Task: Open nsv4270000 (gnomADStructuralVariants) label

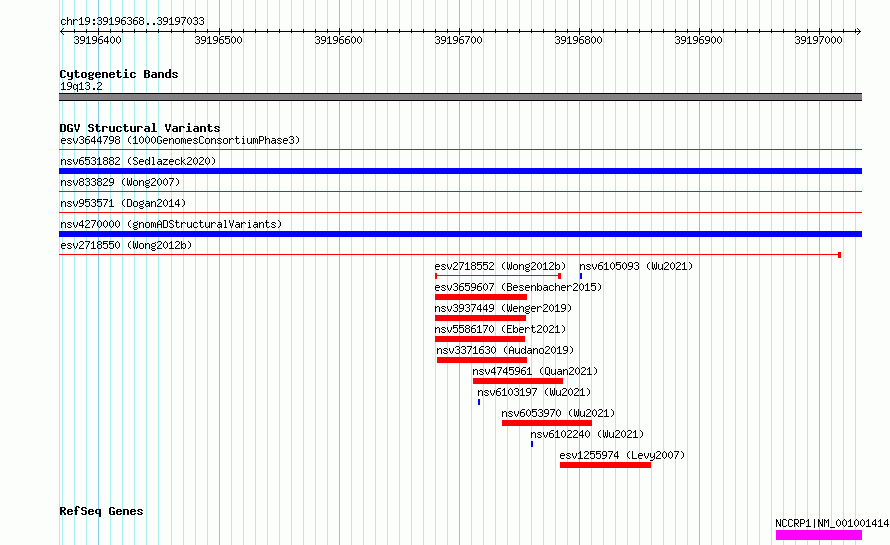Action: tap(171, 224)
